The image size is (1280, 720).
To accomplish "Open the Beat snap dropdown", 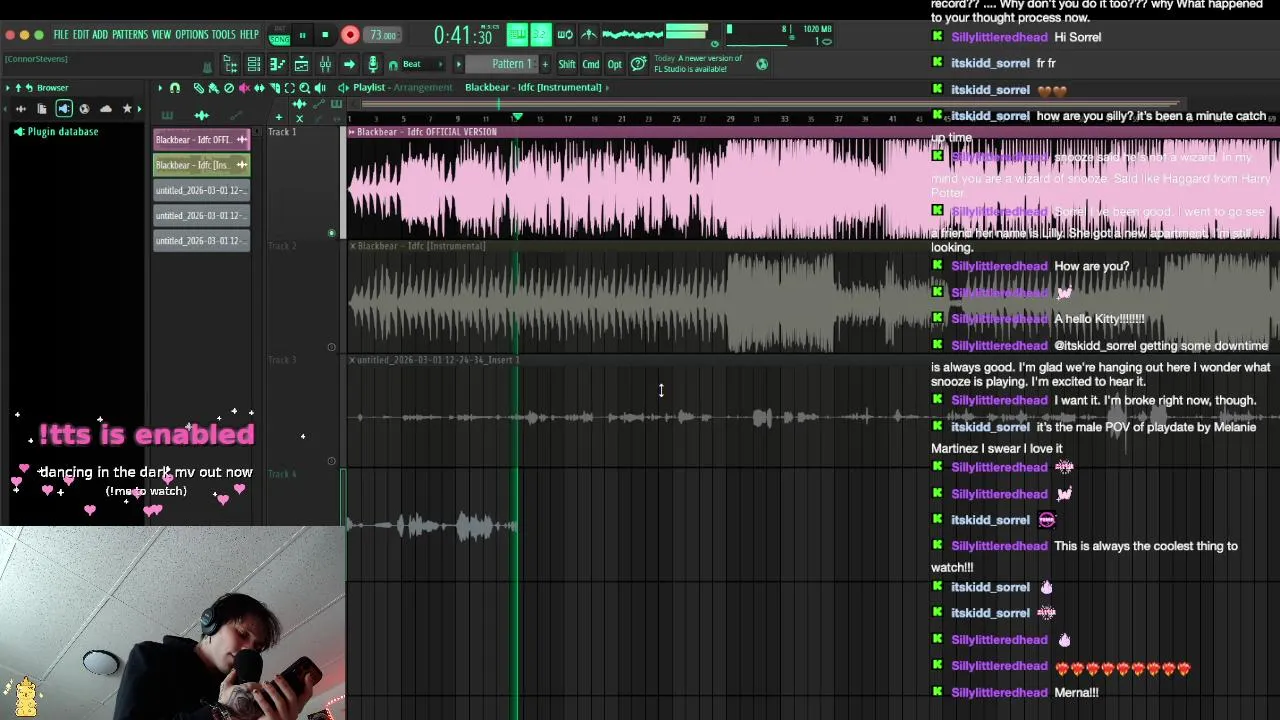I will pyautogui.click(x=418, y=64).
